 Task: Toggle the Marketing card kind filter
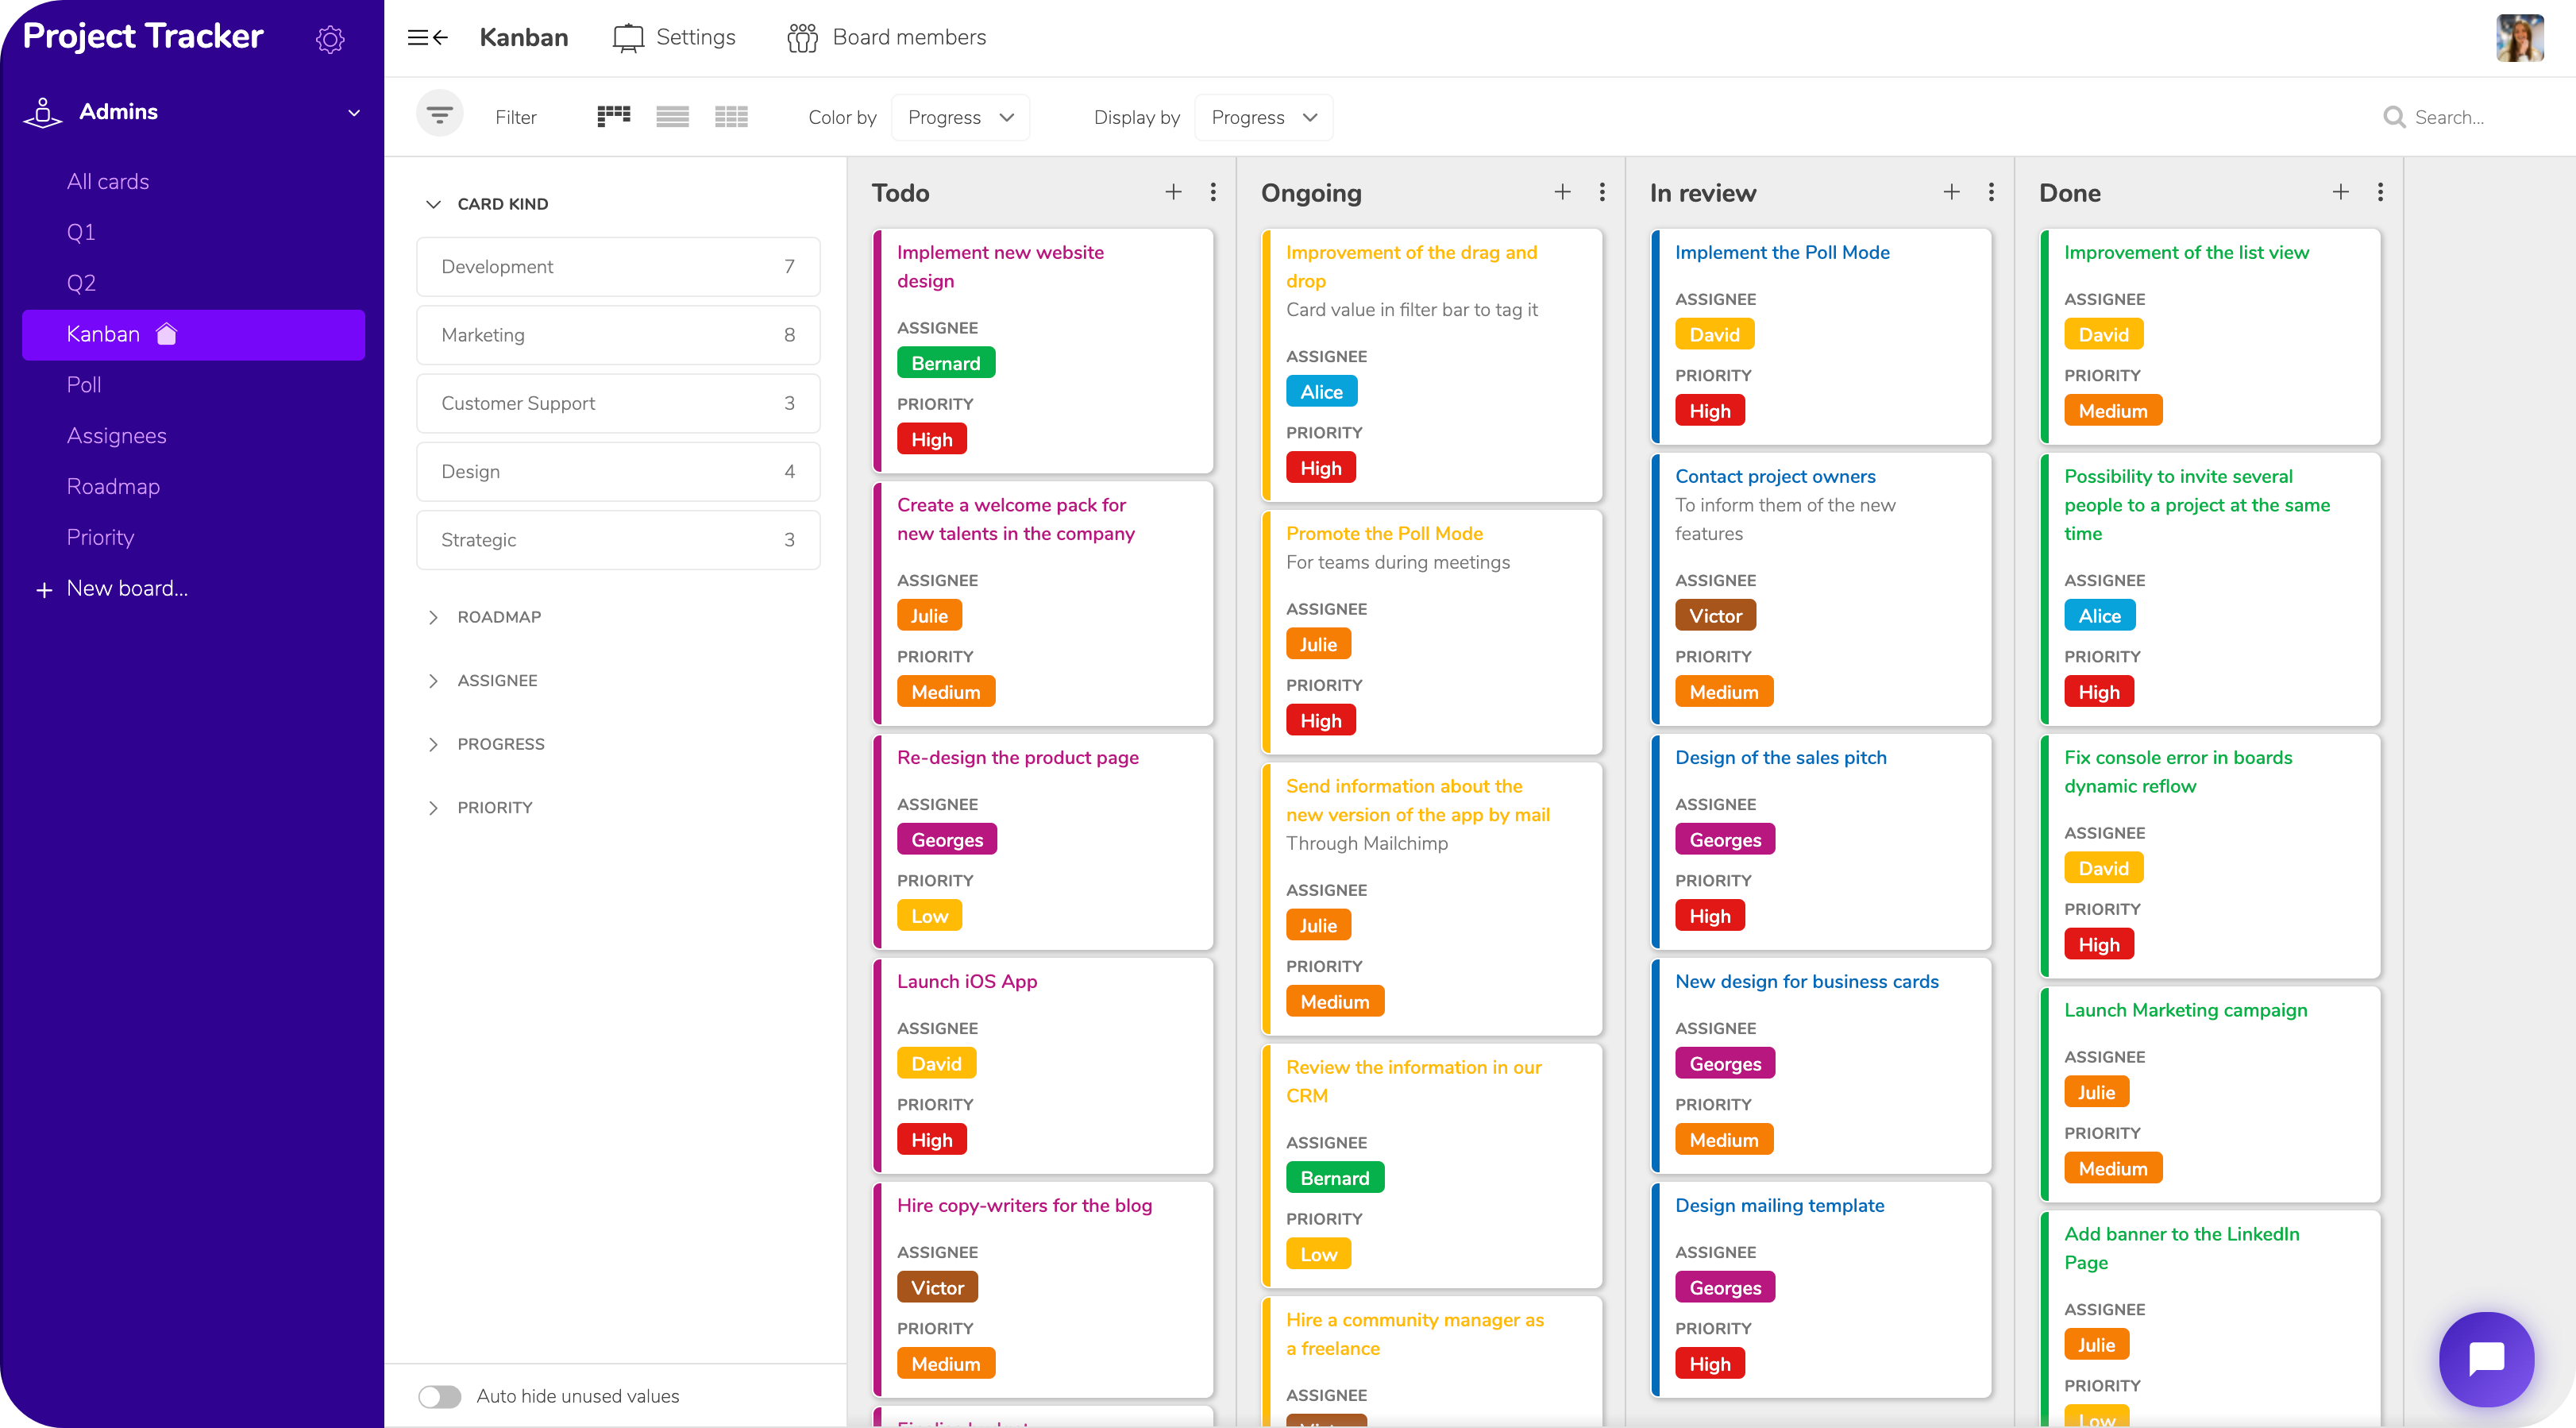617,335
